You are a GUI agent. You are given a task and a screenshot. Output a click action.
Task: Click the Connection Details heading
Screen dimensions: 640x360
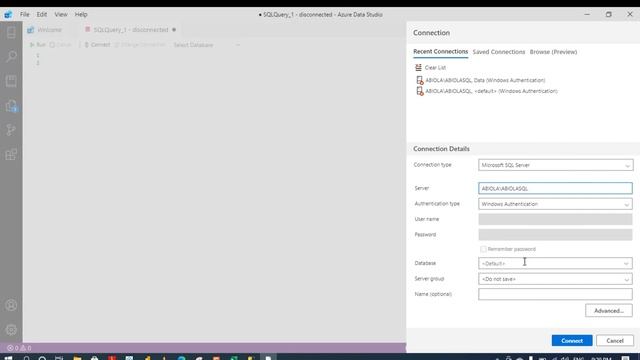tap(441, 149)
